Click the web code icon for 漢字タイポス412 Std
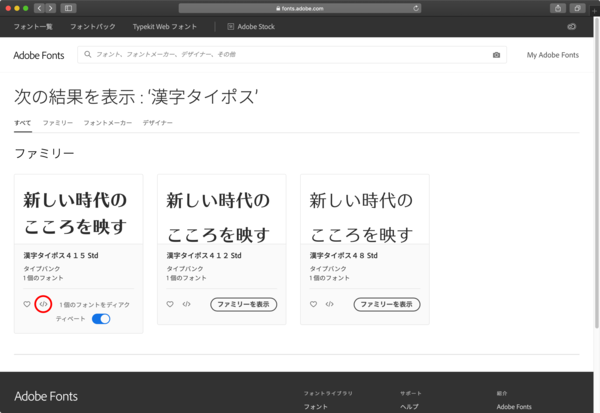Image resolution: width=600 pixels, height=413 pixels. point(186,304)
